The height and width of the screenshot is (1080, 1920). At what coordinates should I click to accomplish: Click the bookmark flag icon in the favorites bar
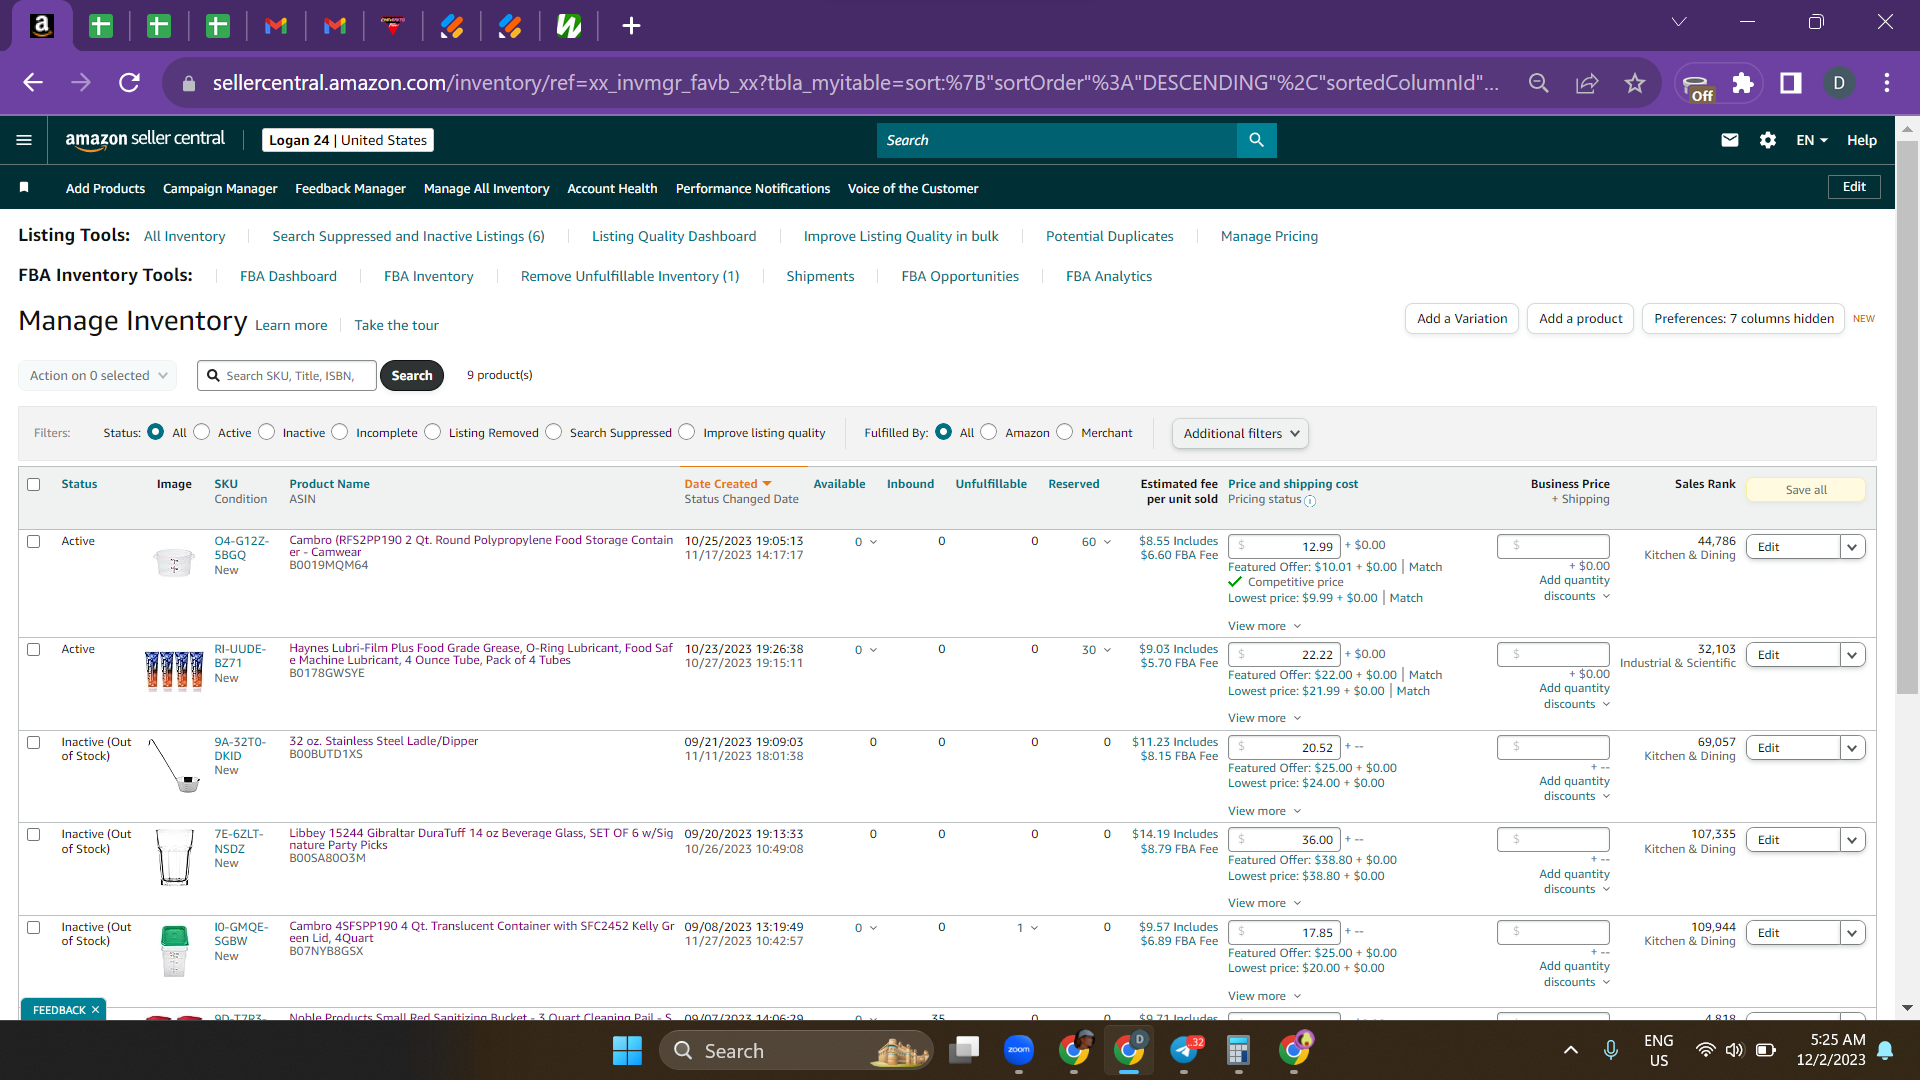[24, 188]
